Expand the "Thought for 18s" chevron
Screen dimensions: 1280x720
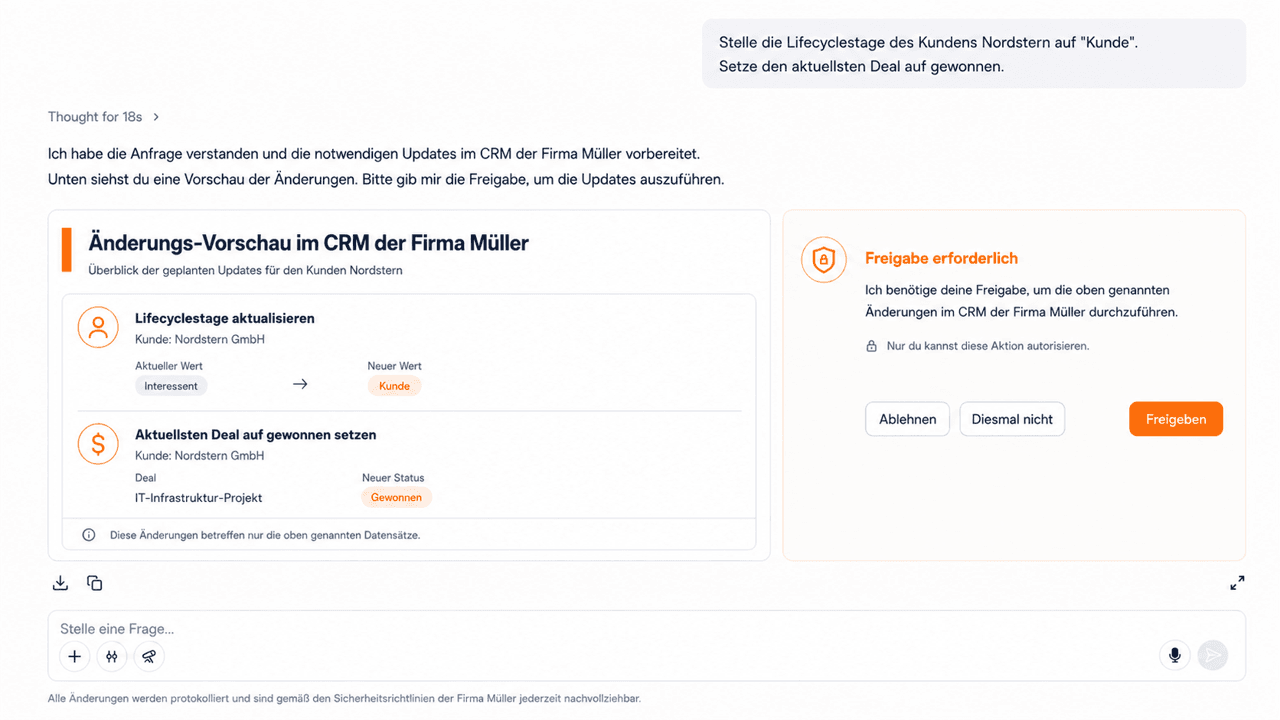click(x=156, y=117)
